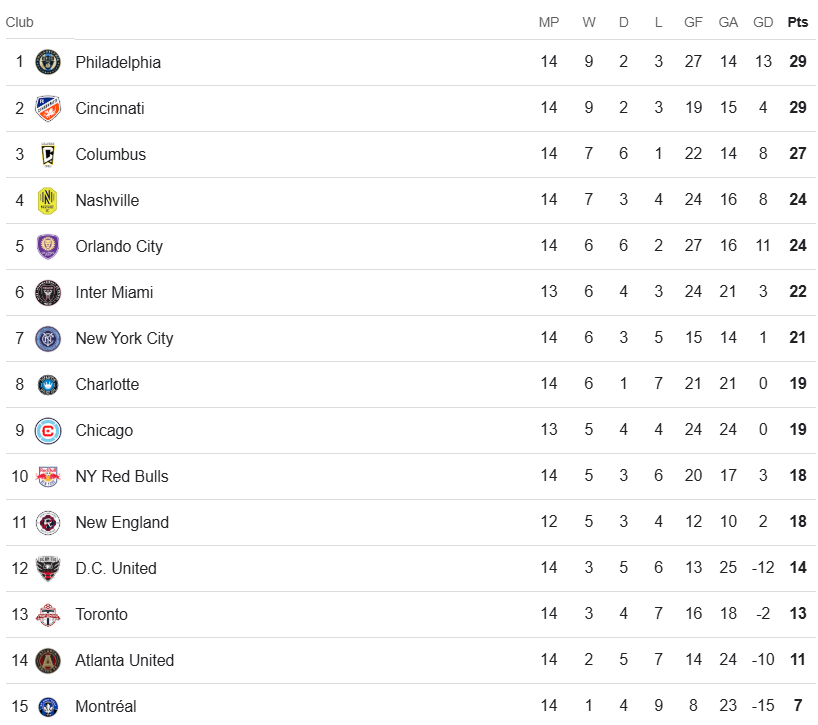Click the New York City FC crest
The image size is (818, 725).
48,338
